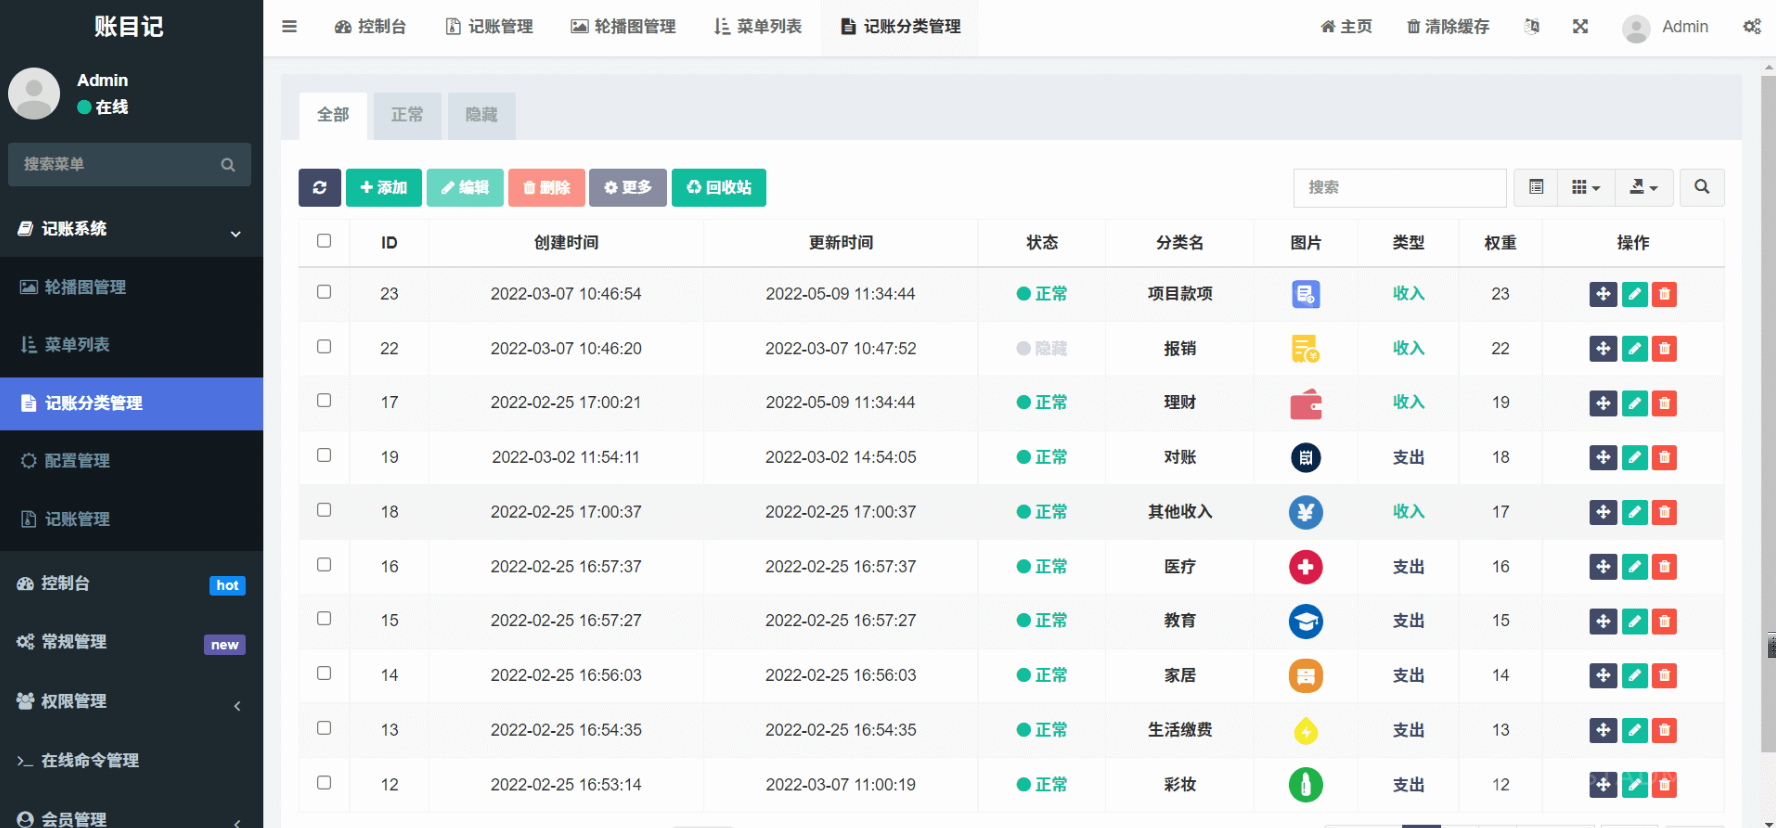Check the checkbox for row ID 14

point(324,673)
